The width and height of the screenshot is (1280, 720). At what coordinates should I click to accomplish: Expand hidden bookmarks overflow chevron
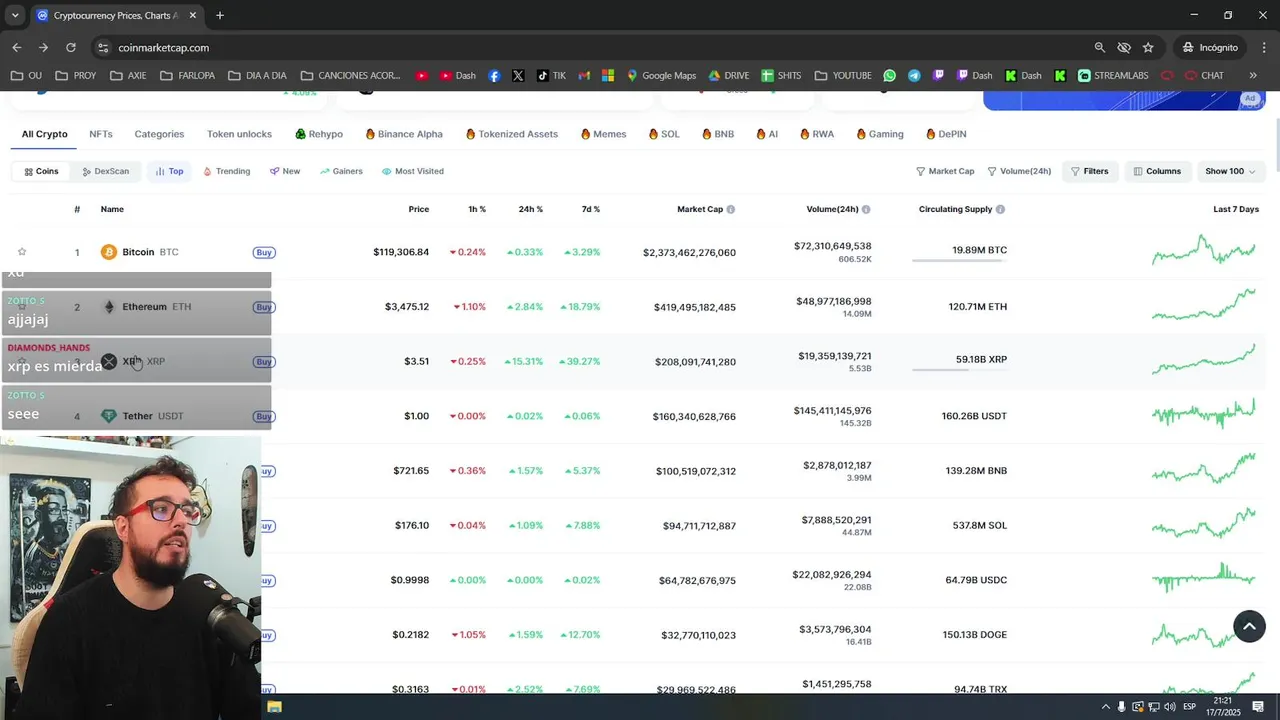[x=1253, y=75]
